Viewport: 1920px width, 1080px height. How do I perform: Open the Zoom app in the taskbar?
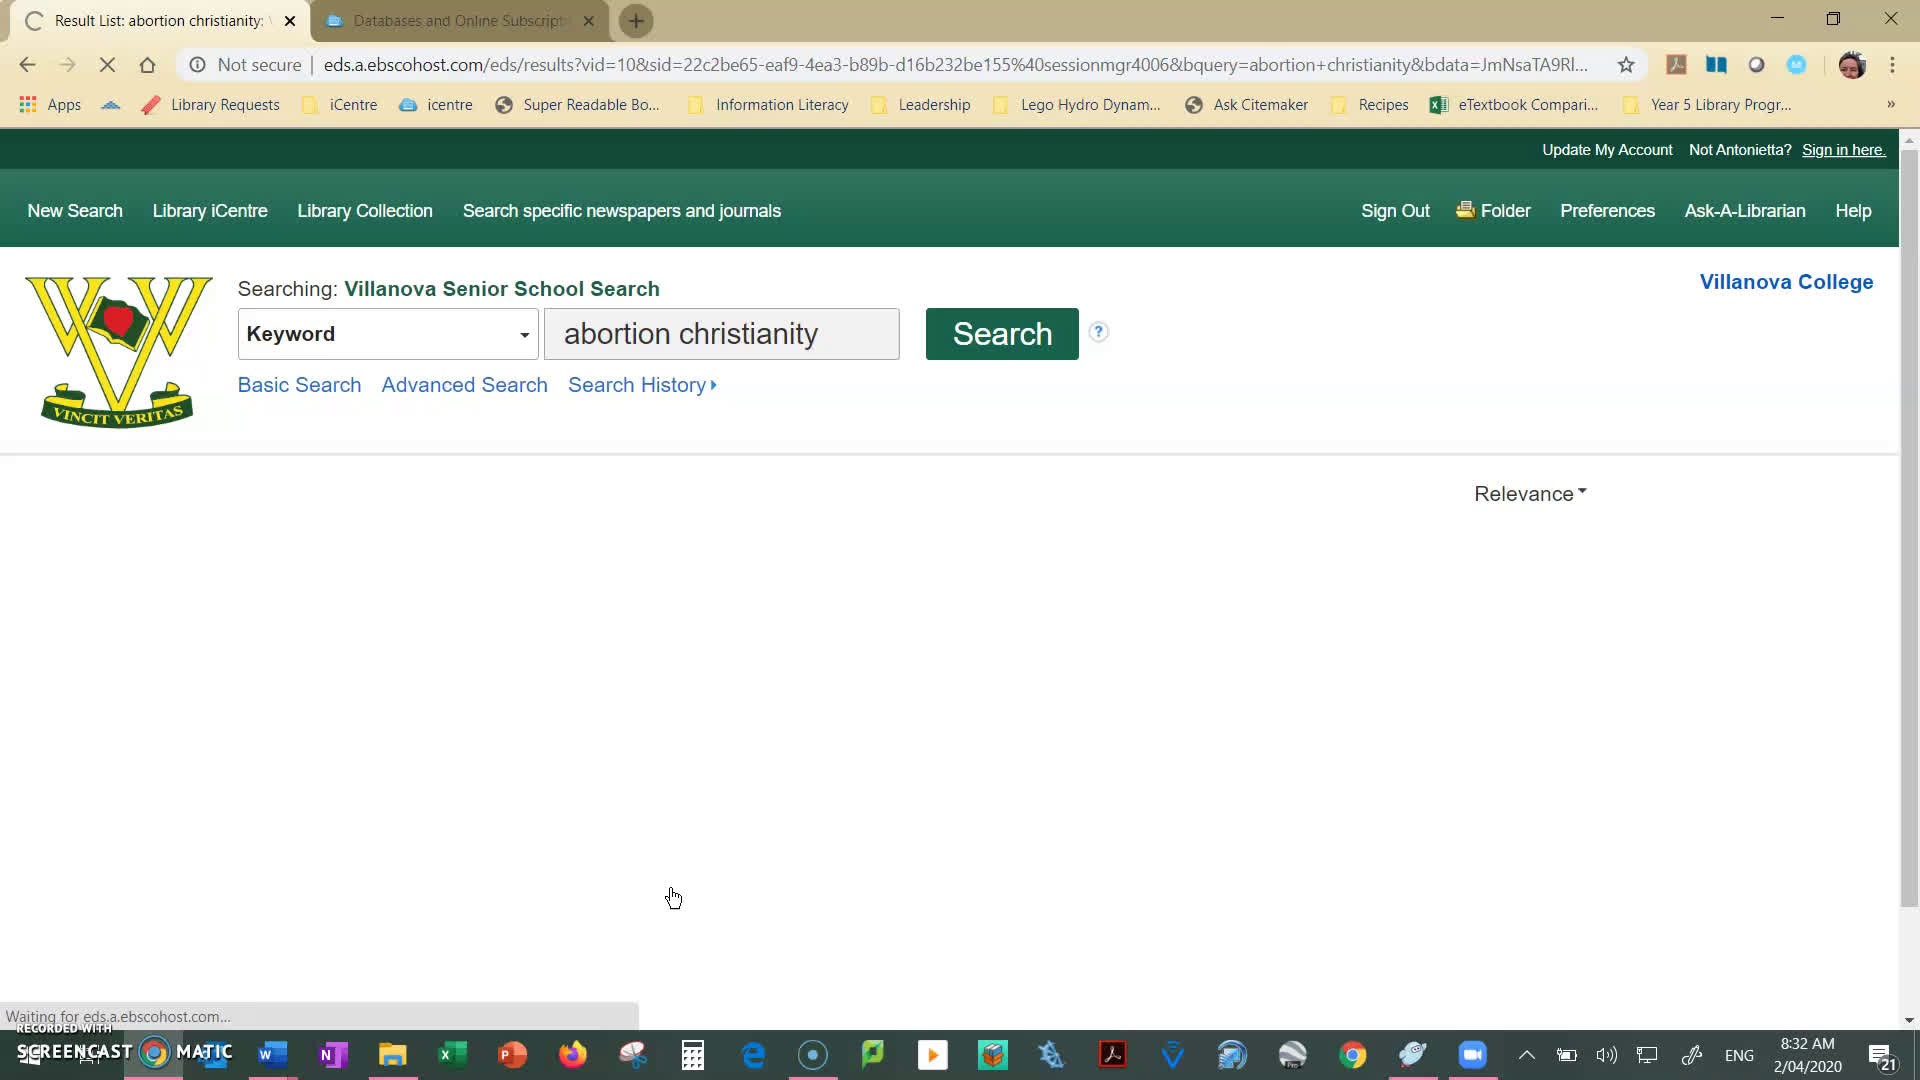click(1472, 1055)
